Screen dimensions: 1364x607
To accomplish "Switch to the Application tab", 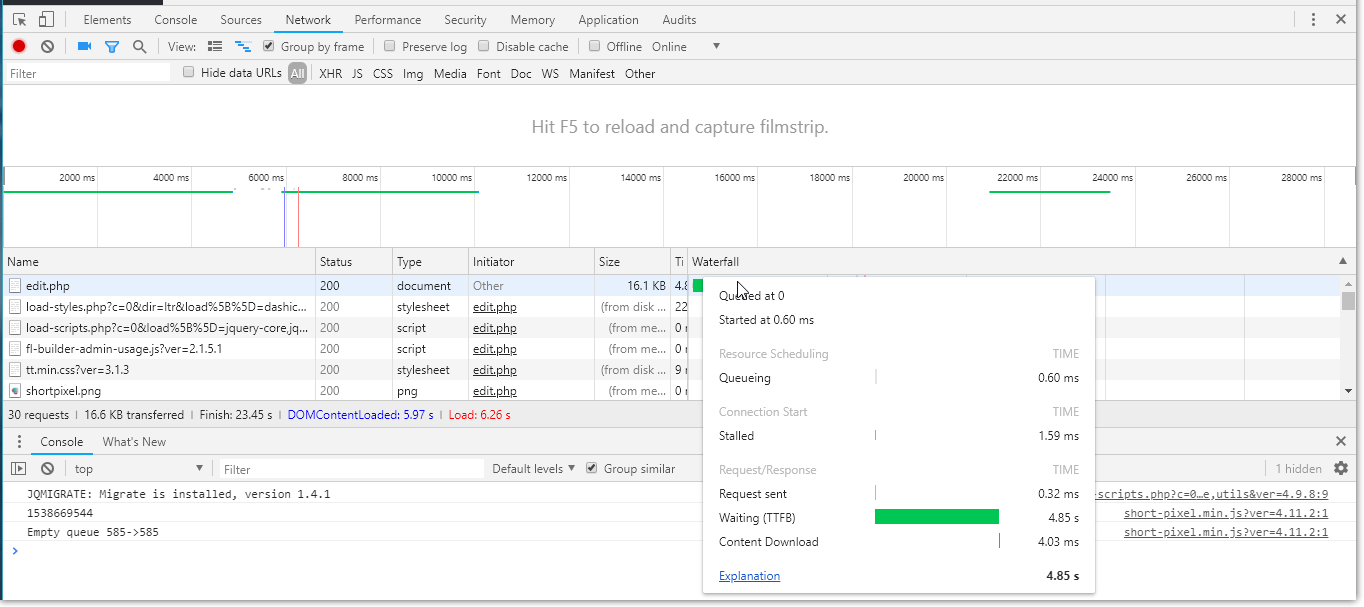I will click(x=608, y=19).
